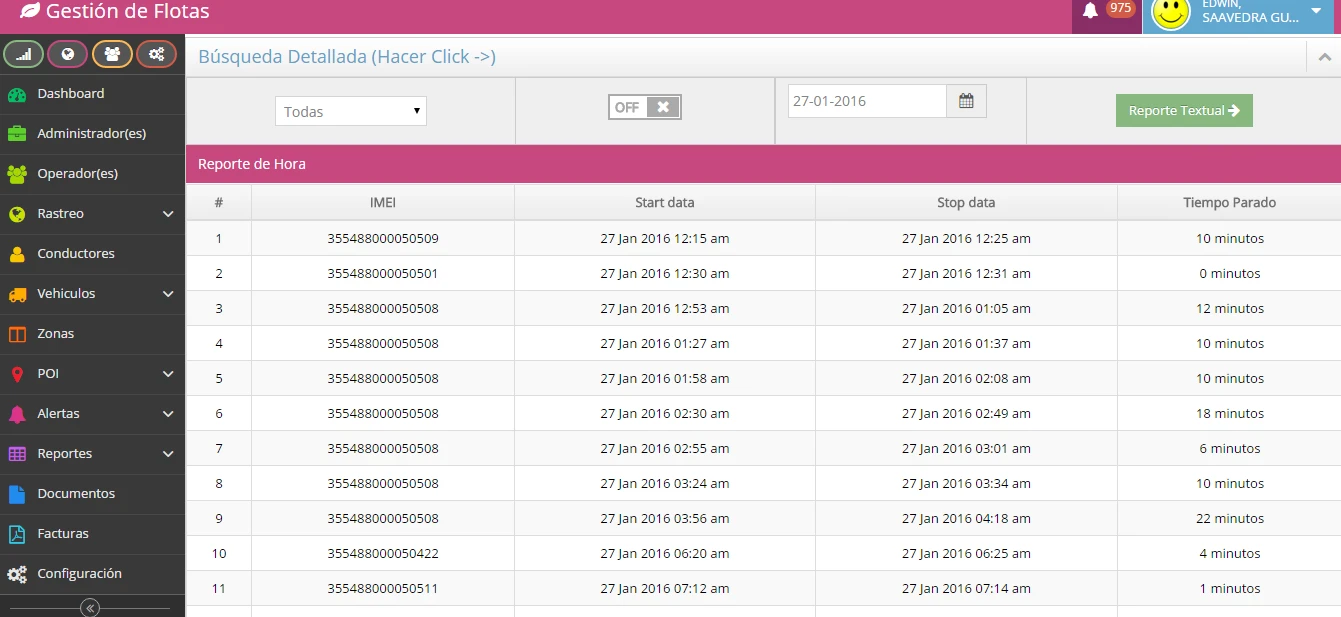Open the Todas dropdown selector

351,111
